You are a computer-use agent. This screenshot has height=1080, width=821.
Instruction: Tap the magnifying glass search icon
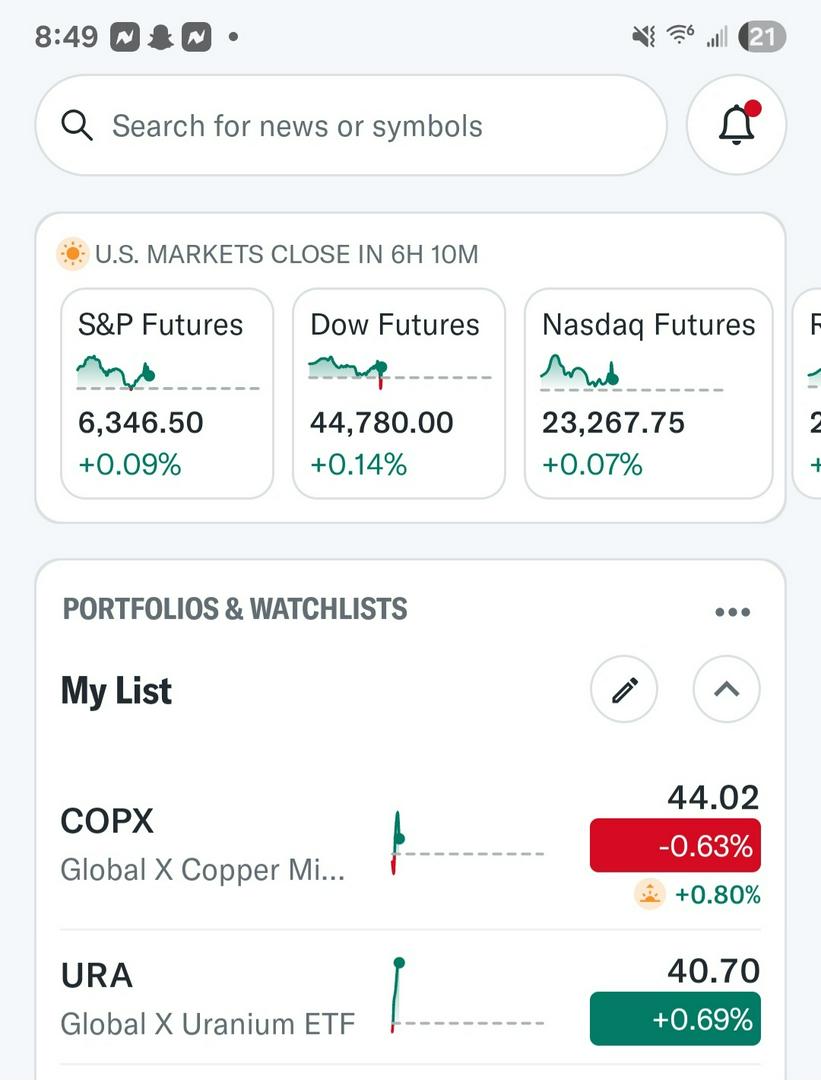(x=77, y=126)
